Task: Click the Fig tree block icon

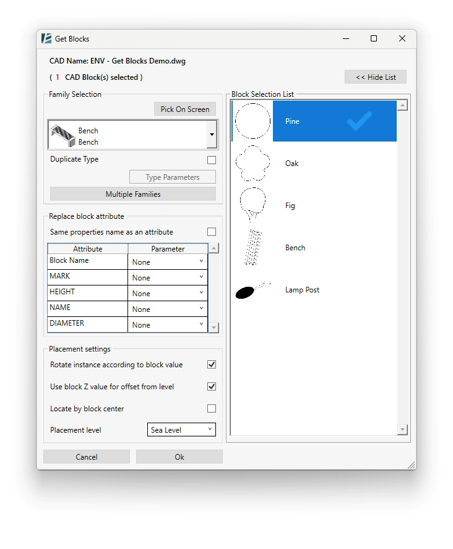Action: click(x=252, y=205)
